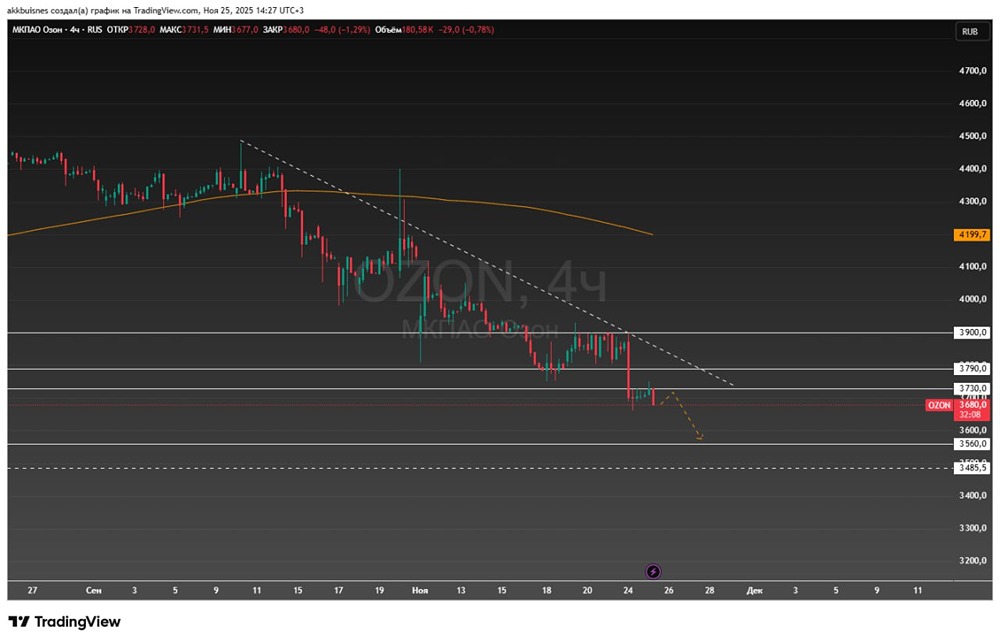Click the 4400,0 price scale value
The height and width of the screenshot is (643, 1000).
click(x=973, y=169)
